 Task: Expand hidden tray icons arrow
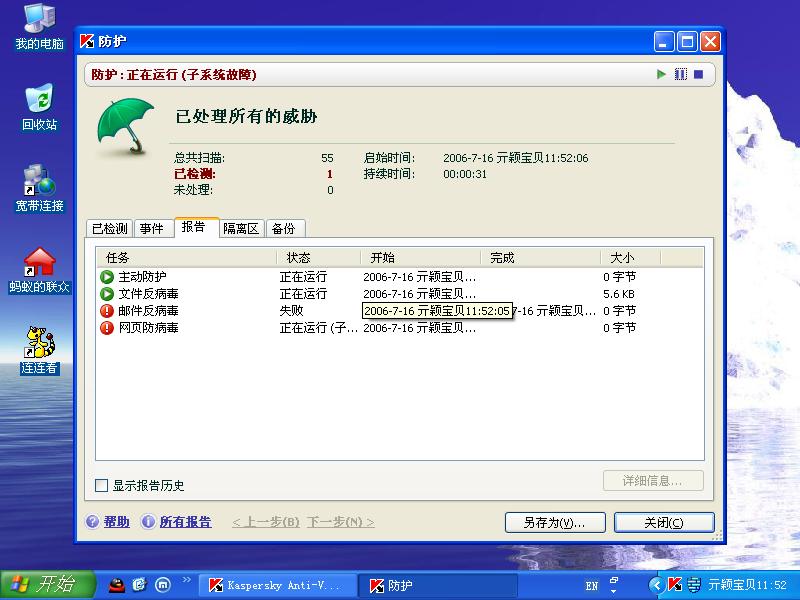pyautogui.click(x=657, y=585)
